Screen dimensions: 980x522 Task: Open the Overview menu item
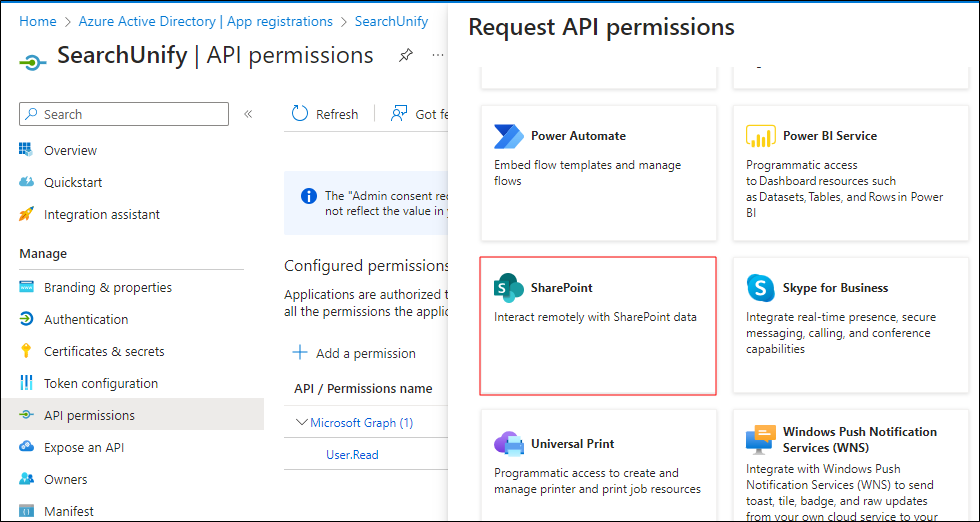coord(70,151)
